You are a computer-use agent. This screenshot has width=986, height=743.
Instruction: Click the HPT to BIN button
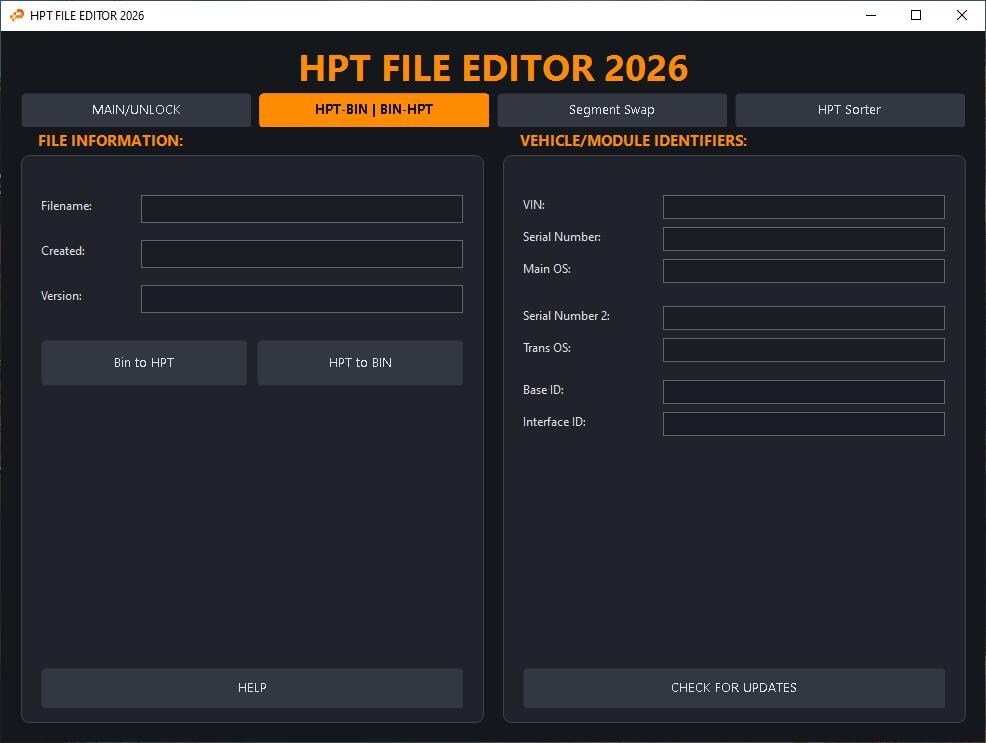360,363
